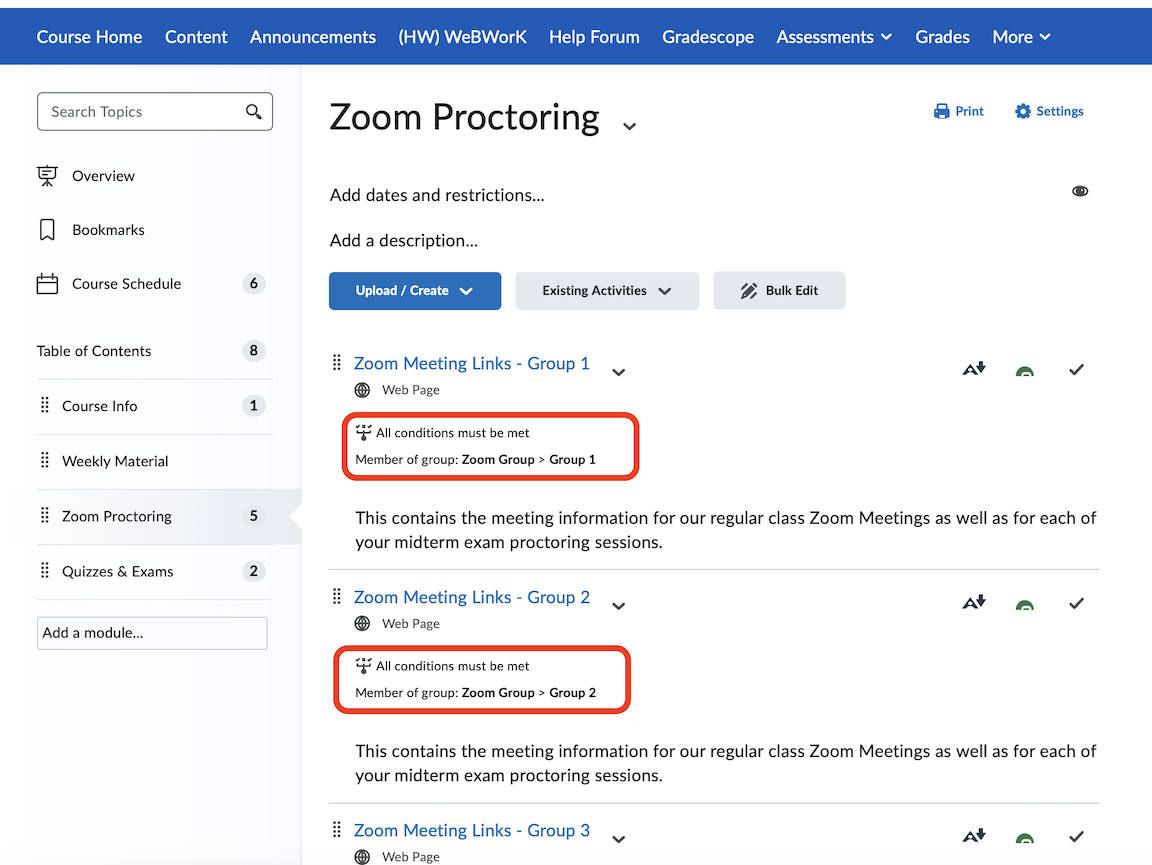1152x865 pixels.
Task: Click the Bulk Edit button
Action: coord(779,291)
